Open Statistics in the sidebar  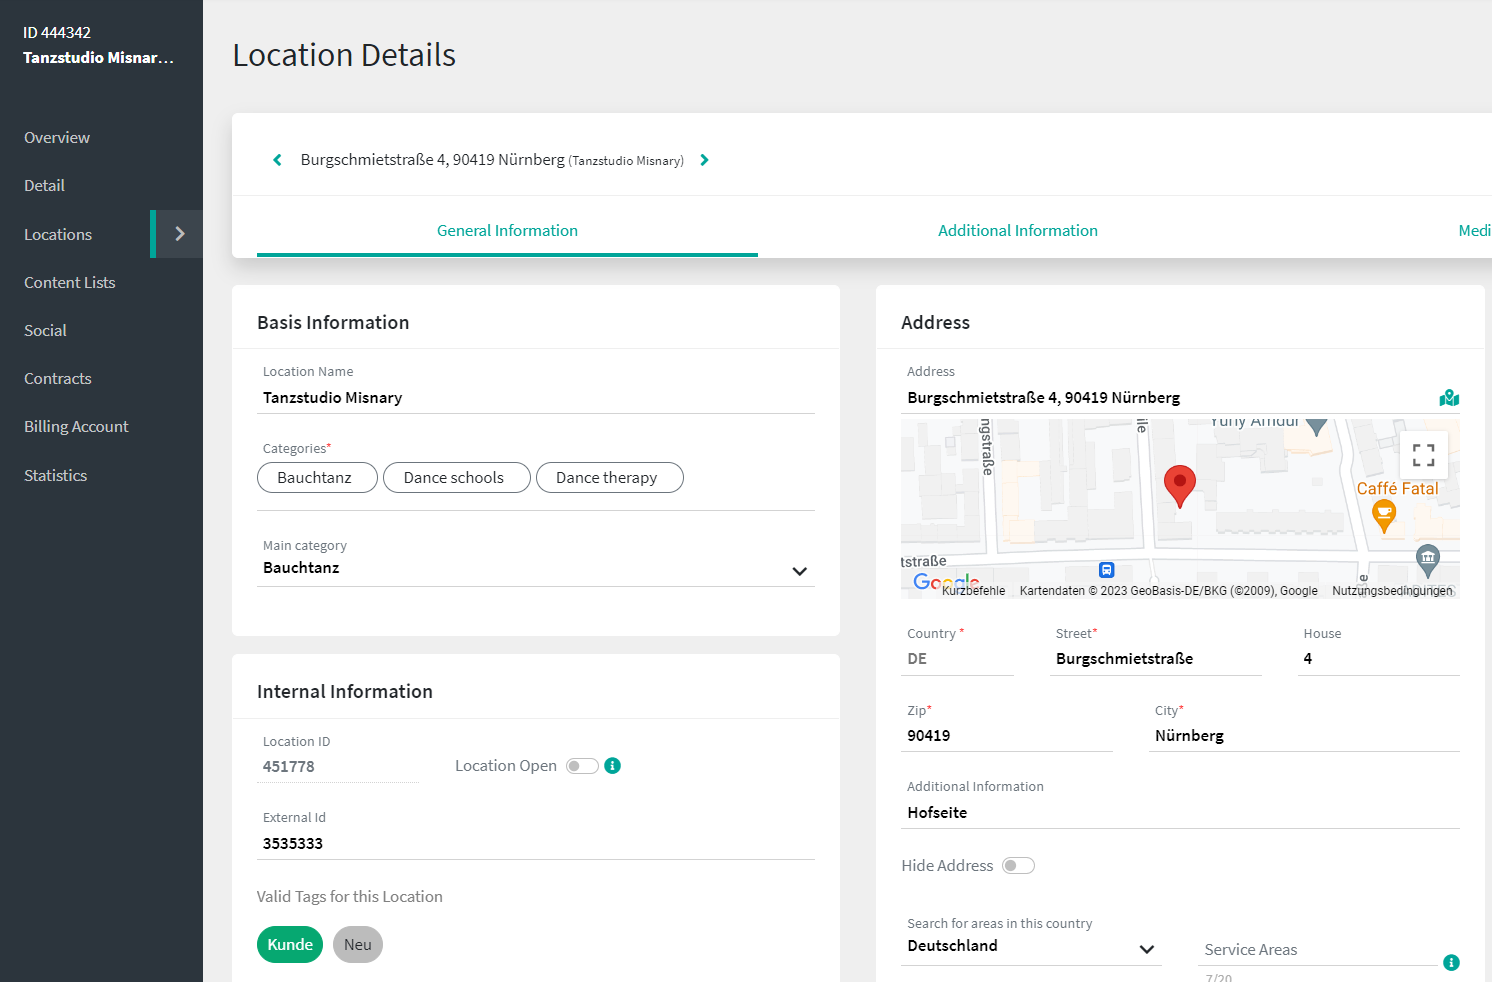tap(56, 476)
